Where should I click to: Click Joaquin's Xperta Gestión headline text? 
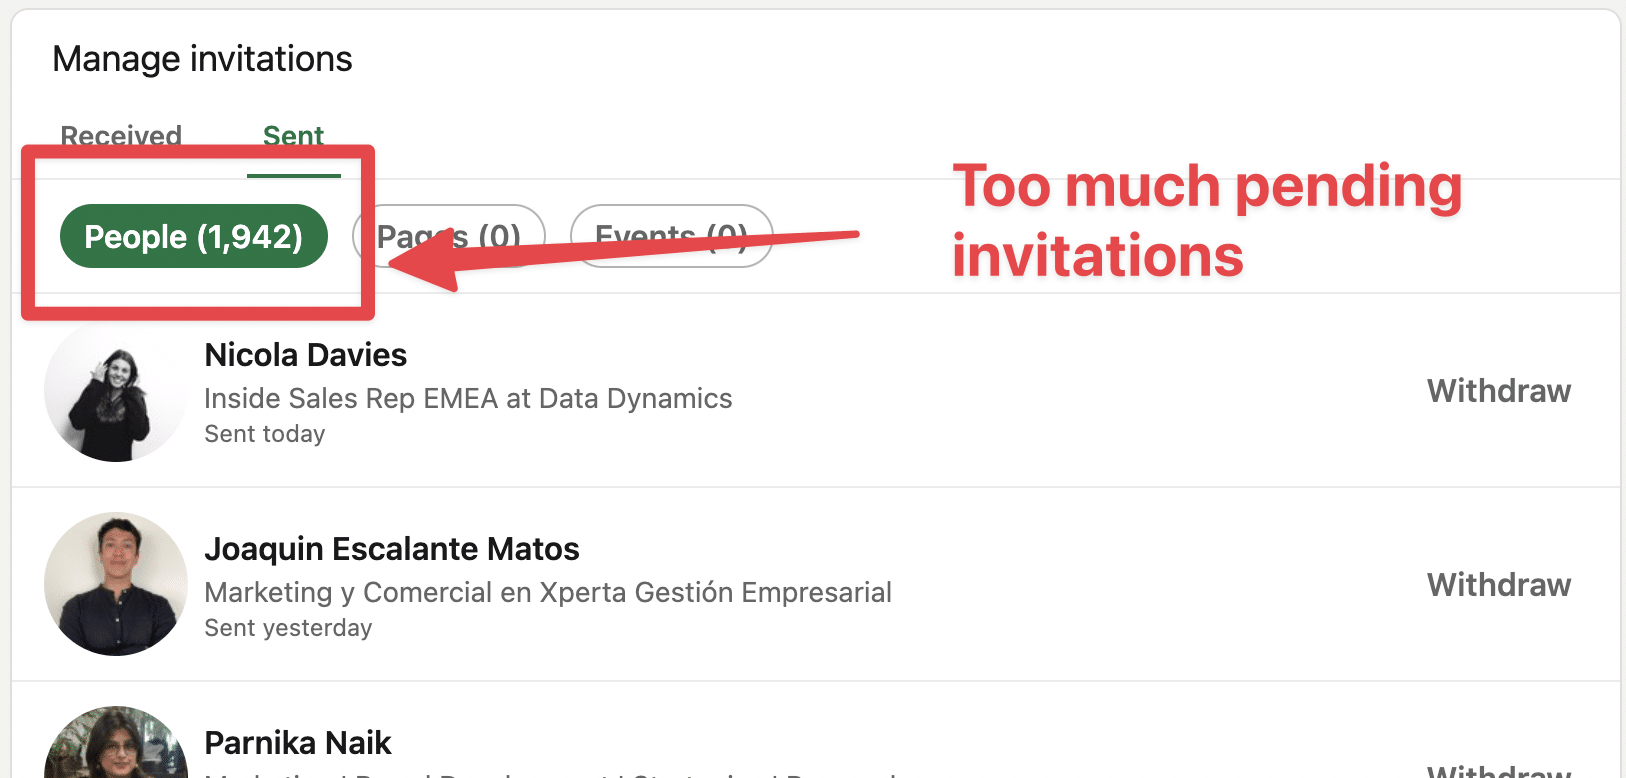547,592
